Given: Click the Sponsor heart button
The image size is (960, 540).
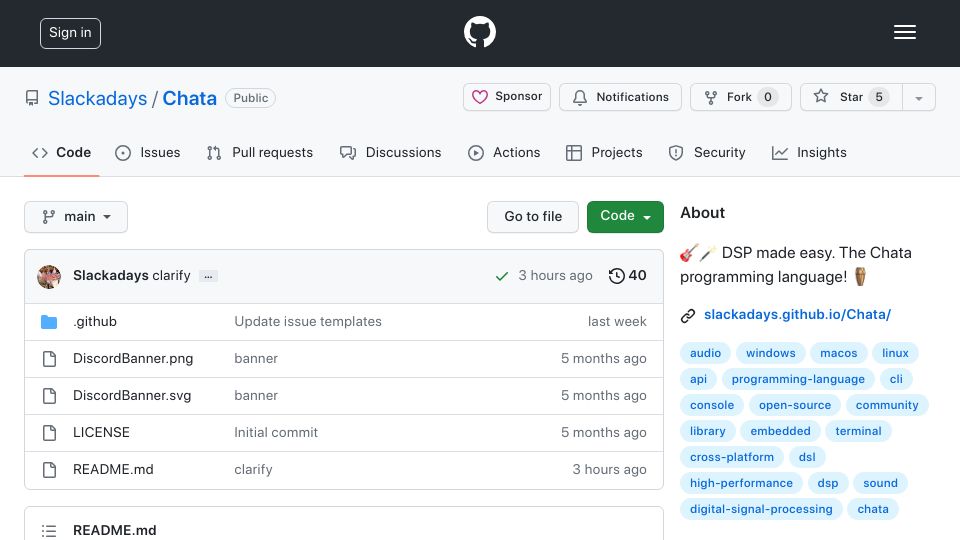Looking at the screenshot, I should pyautogui.click(x=507, y=97).
